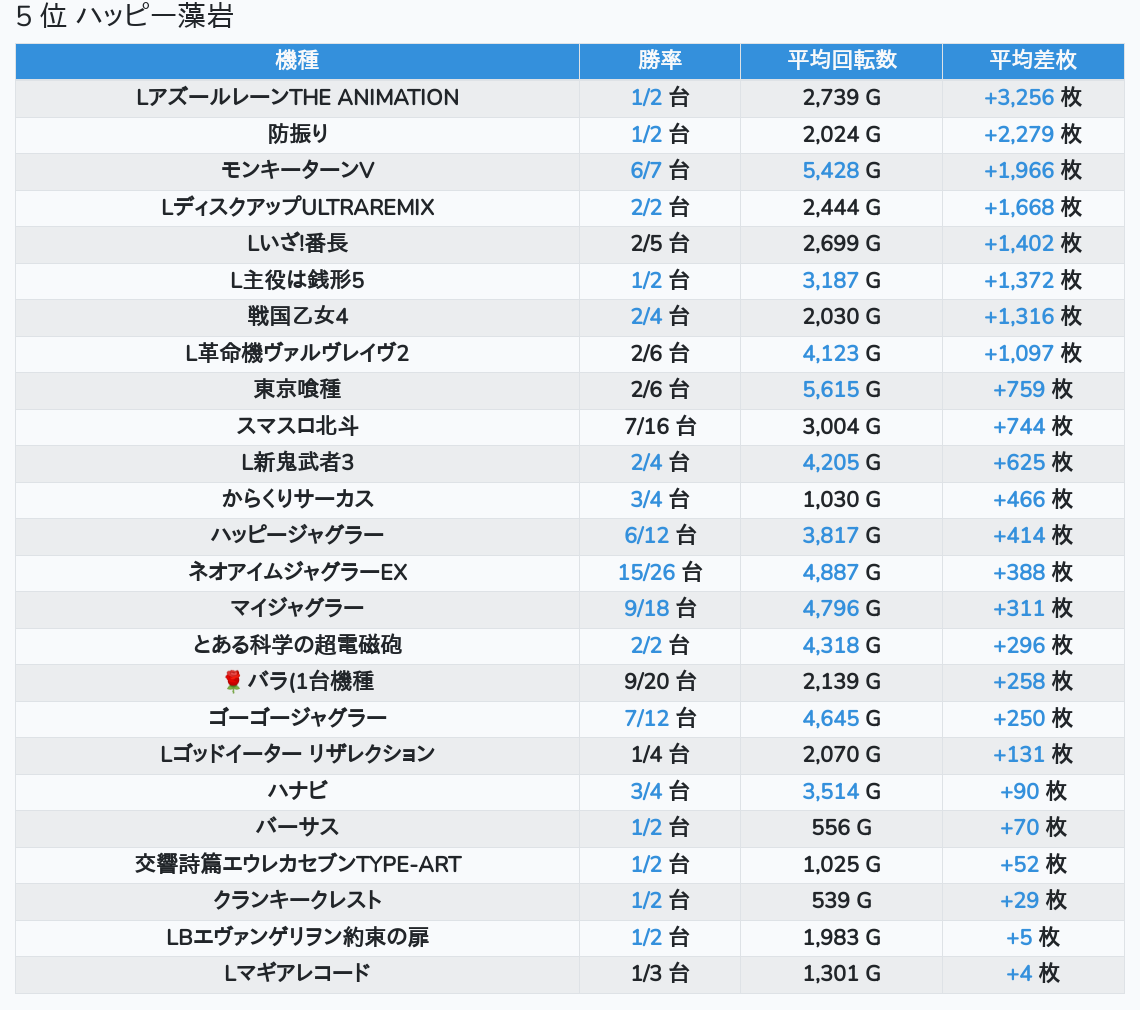Click the 4,645 rotations for ゴーゴージャグラー

pyautogui.click(x=830, y=718)
